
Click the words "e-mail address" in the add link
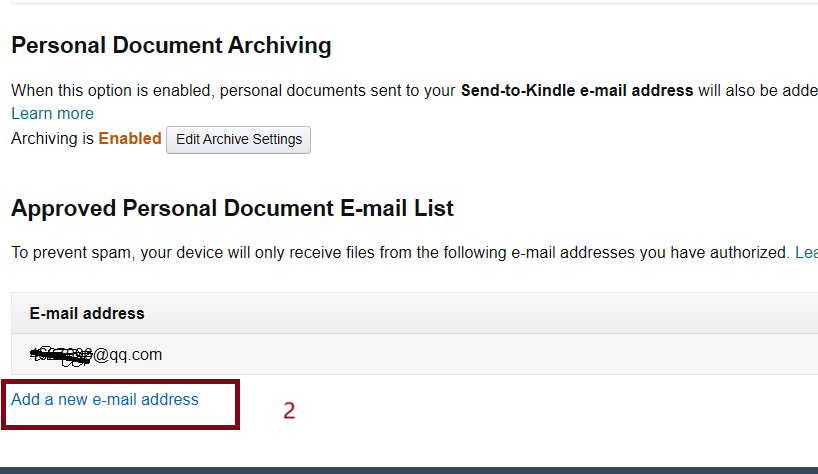(151, 400)
